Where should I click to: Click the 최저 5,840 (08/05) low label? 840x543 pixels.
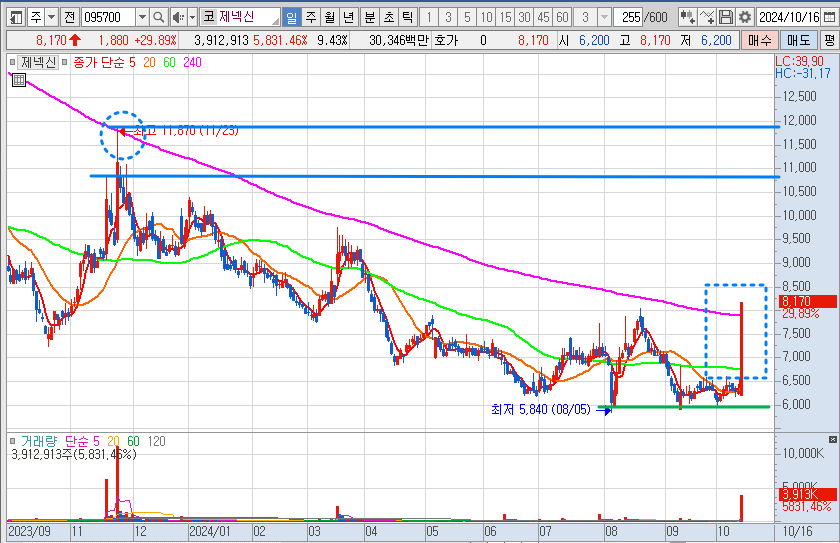(541, 410)
